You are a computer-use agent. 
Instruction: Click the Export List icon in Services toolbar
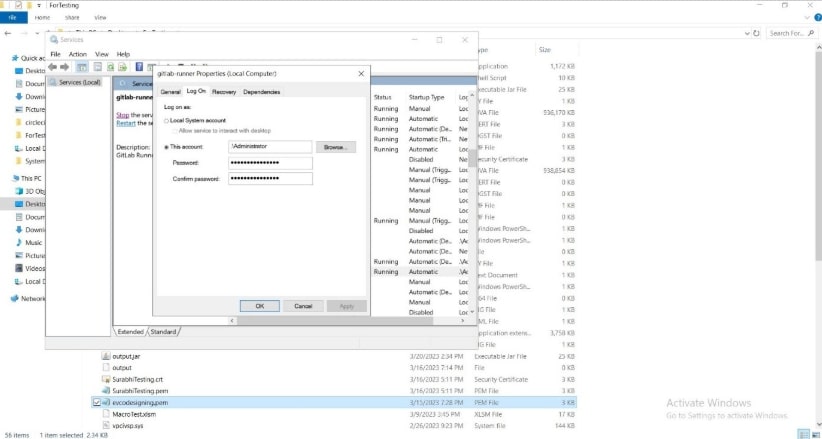123,67
